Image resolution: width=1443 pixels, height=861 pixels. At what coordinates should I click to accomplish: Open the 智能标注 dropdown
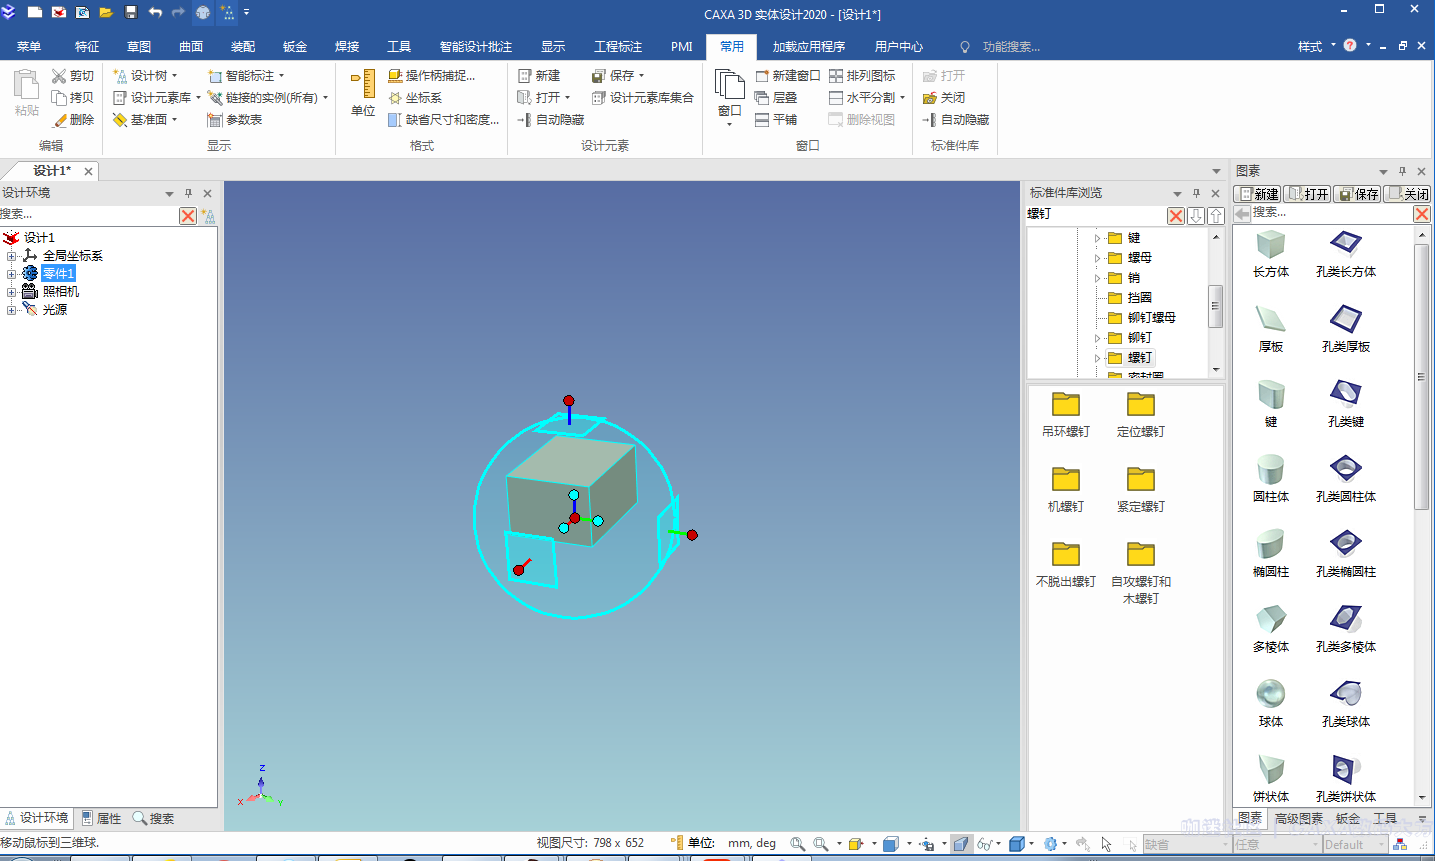pos(281,76)
